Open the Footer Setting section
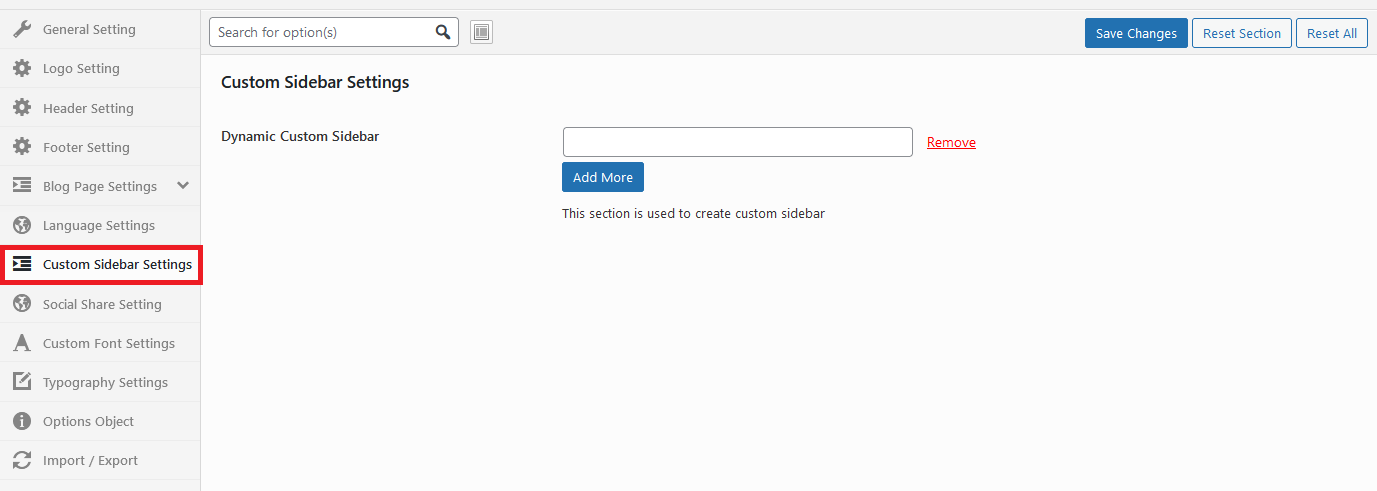 tap(86, 147)
